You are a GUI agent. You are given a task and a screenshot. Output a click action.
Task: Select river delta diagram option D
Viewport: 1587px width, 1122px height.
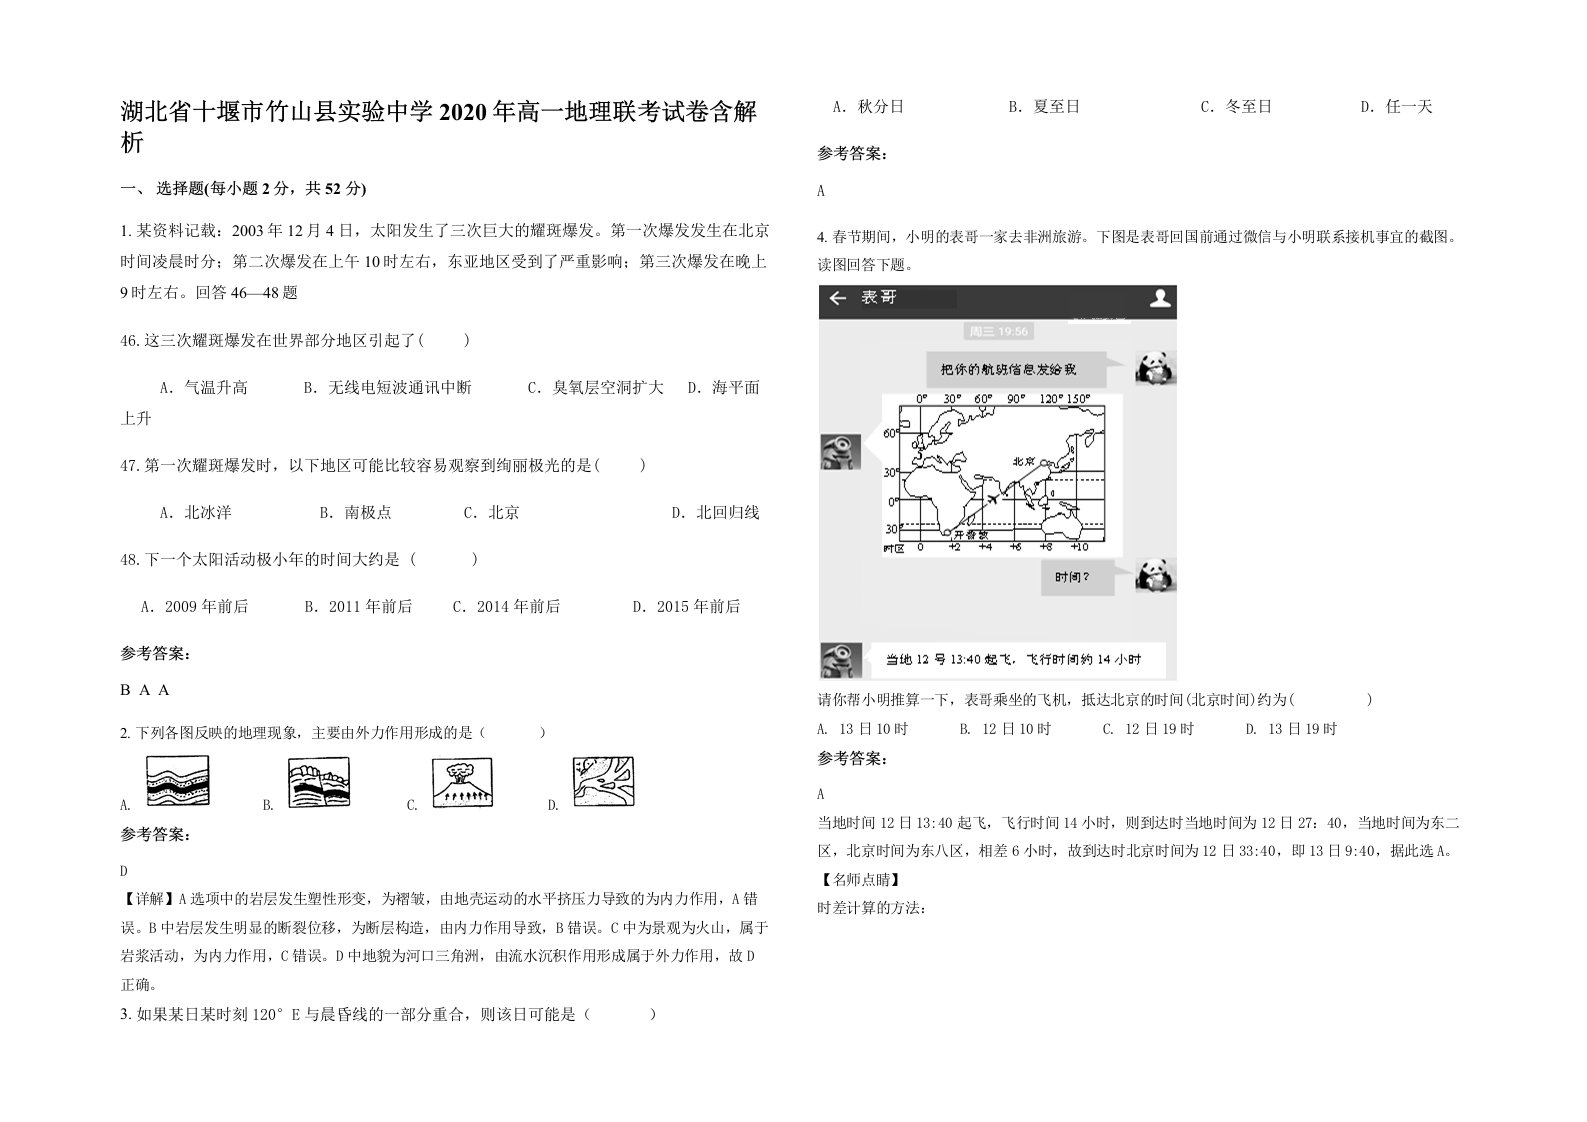(603, 782)
